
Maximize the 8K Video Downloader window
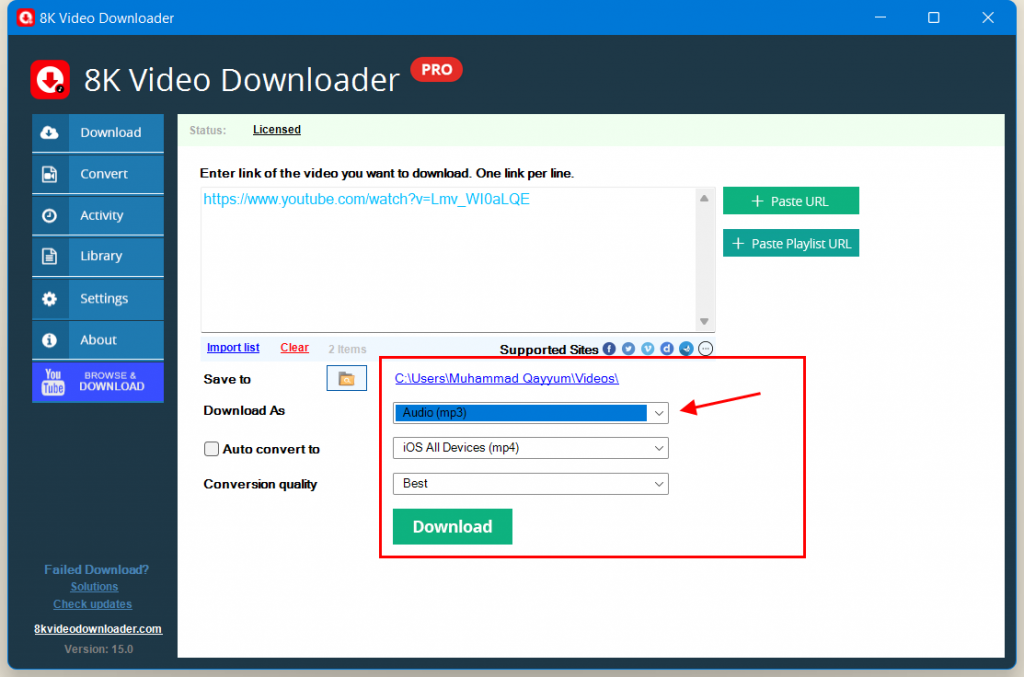pos(934,18)
